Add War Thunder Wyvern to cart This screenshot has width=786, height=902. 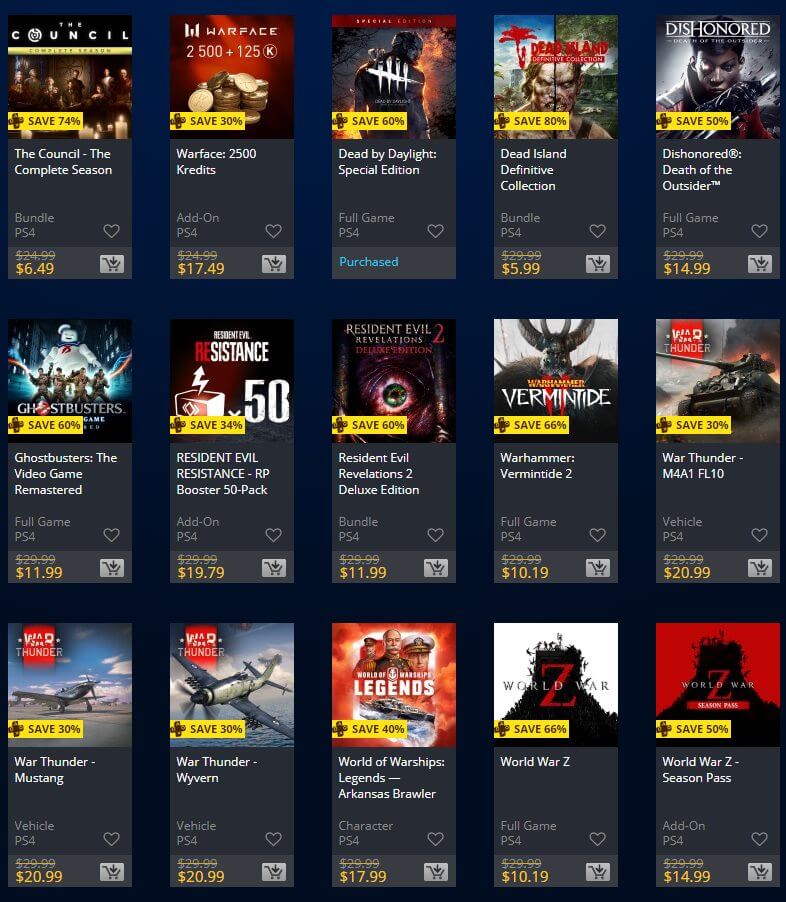(274, 872)
